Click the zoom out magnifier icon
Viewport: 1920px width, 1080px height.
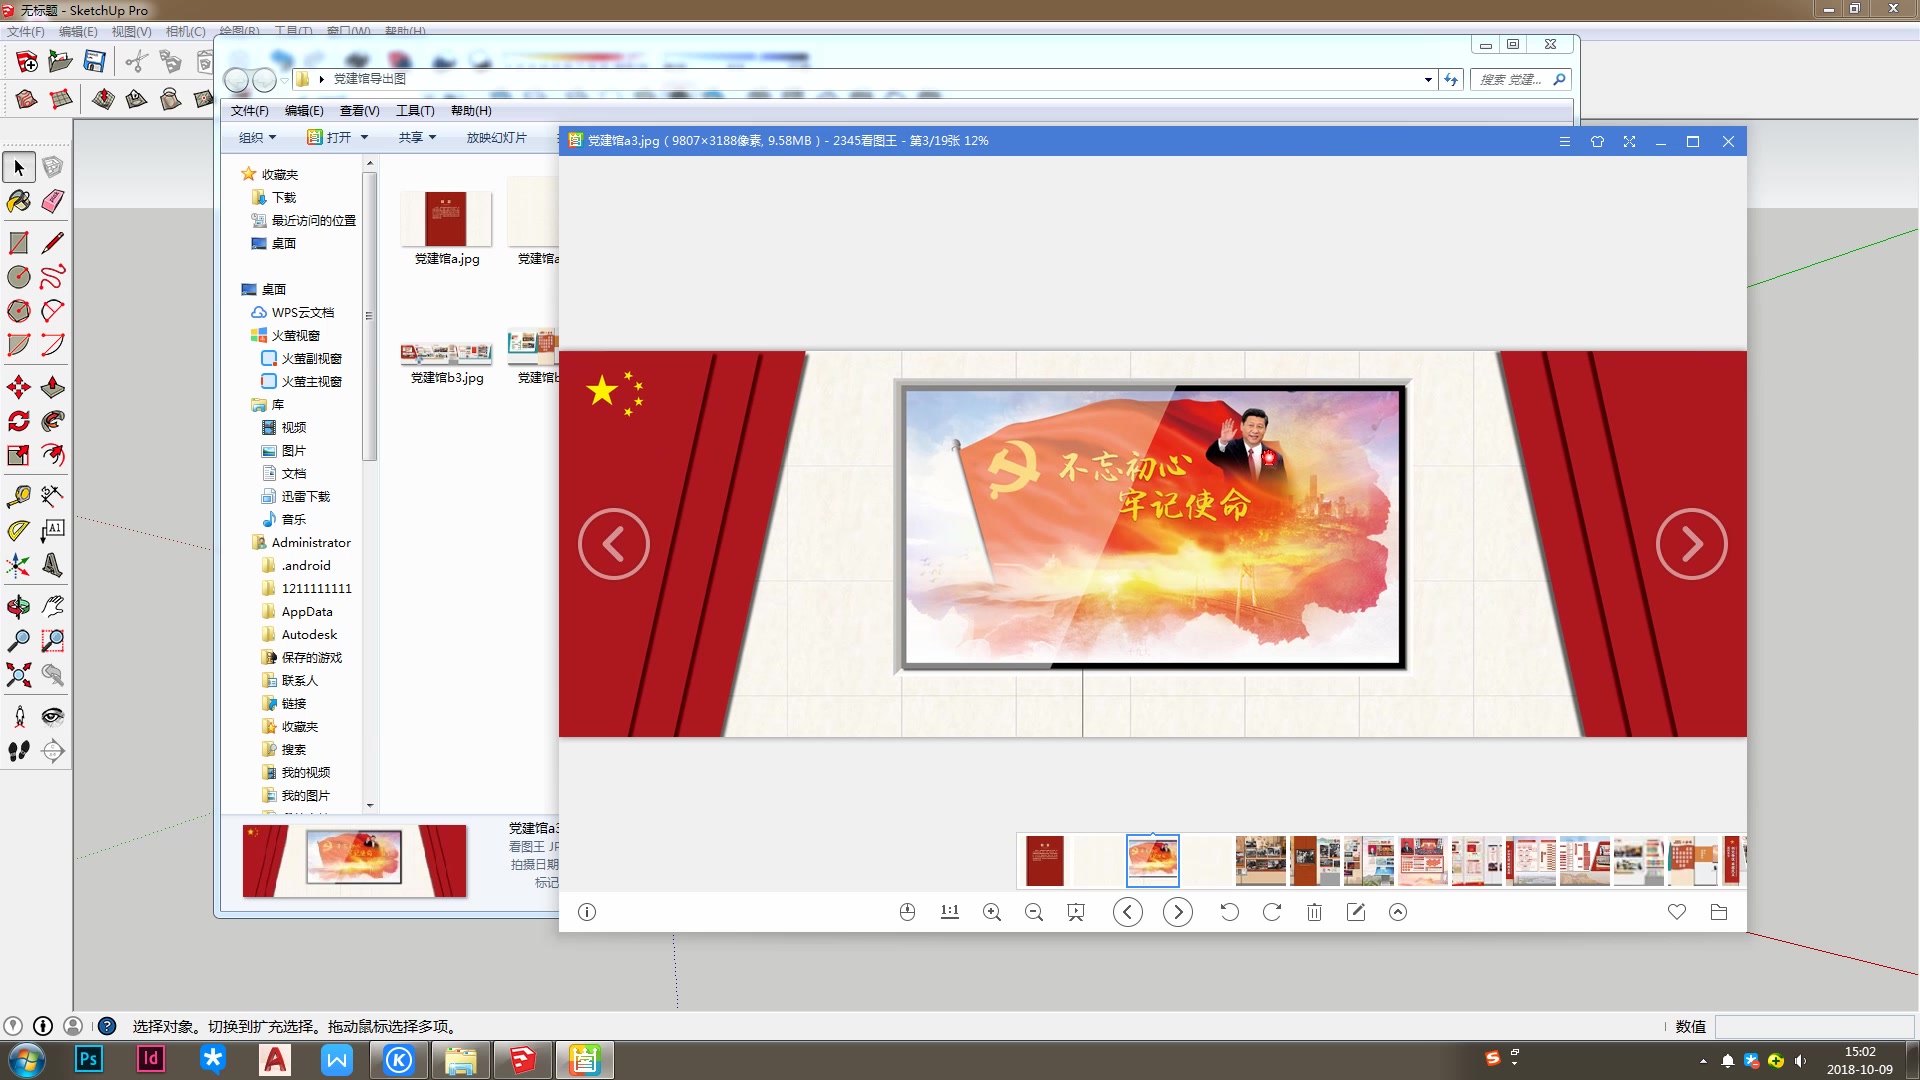[x=1034, y=912]
